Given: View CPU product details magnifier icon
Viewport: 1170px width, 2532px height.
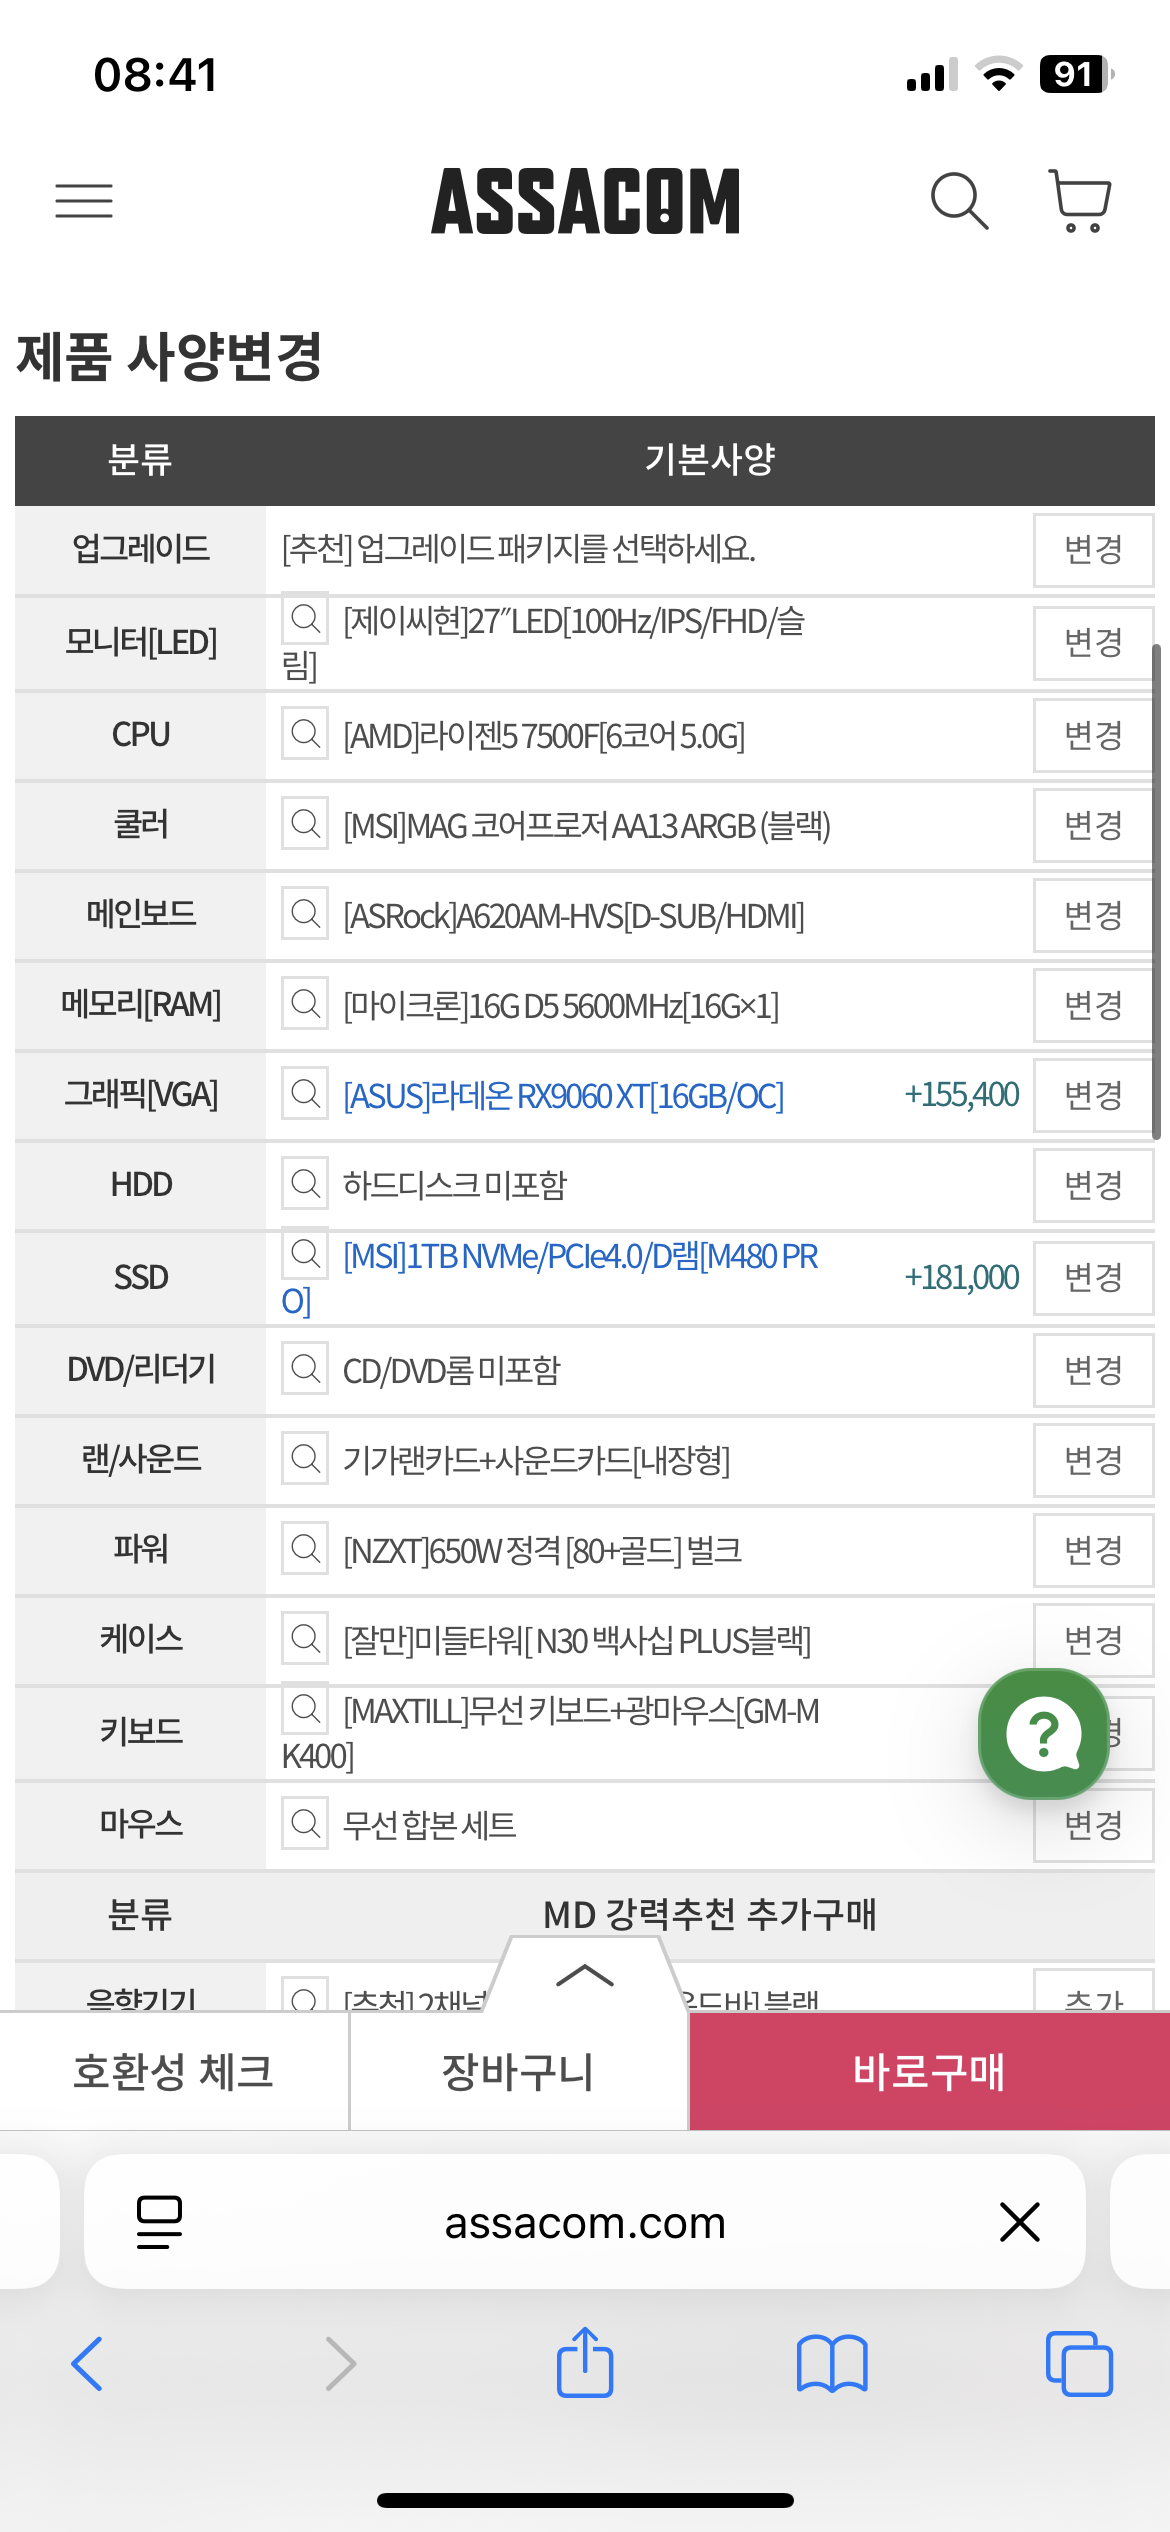Looking at the screenshot, I should point(305,735).
